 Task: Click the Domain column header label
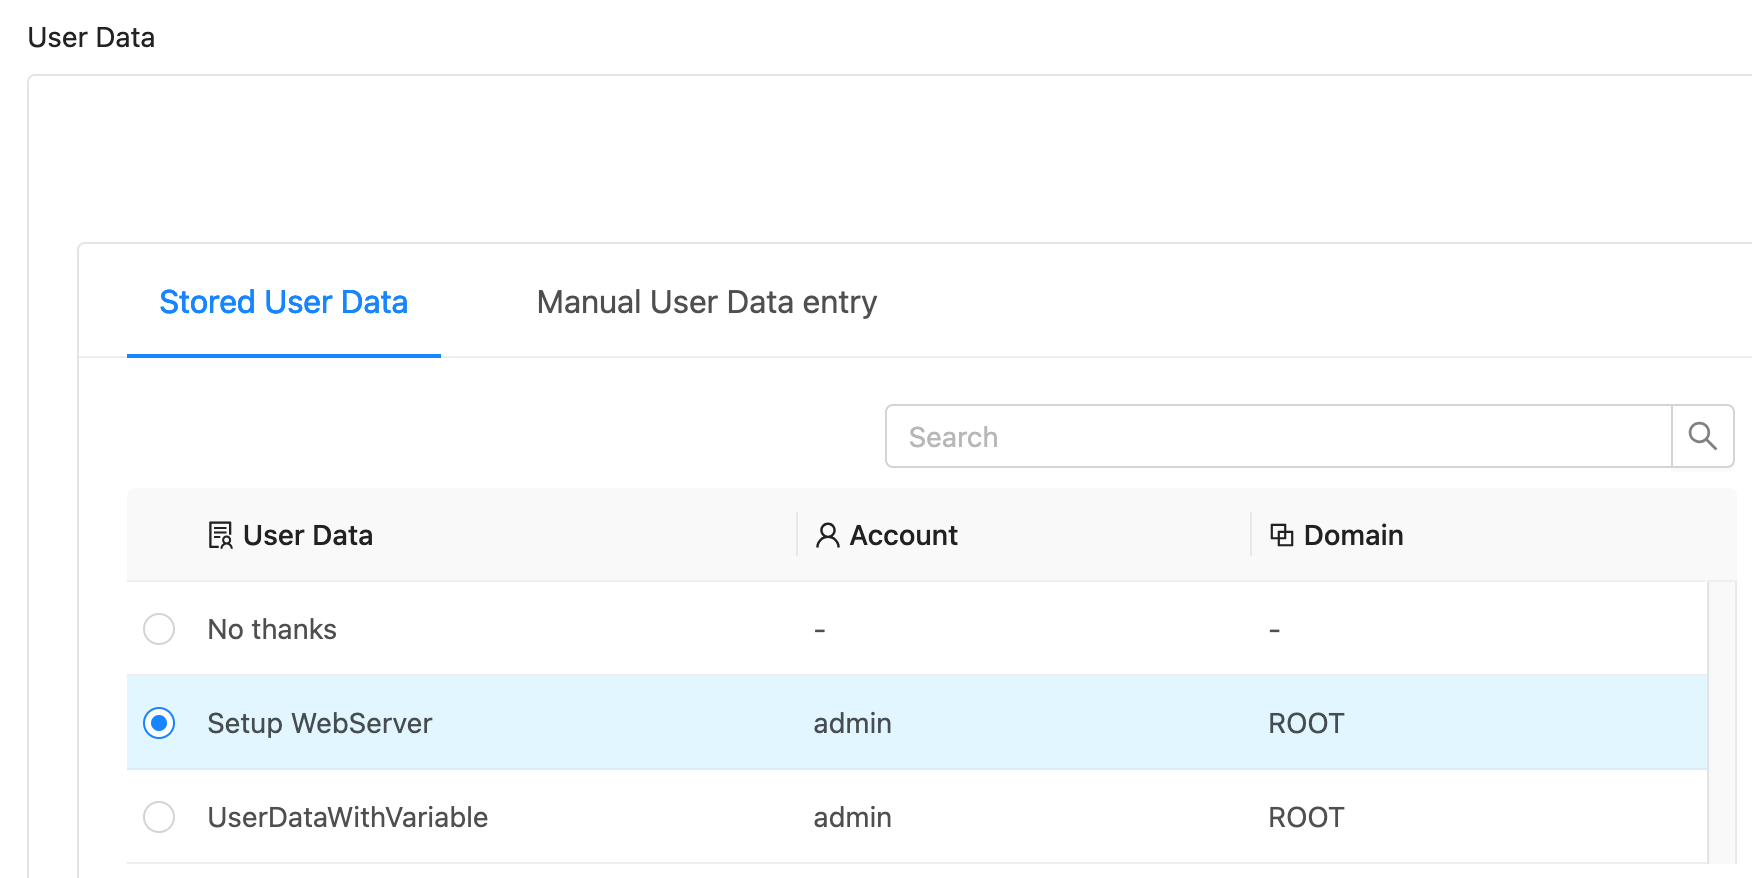[1353, 536]
